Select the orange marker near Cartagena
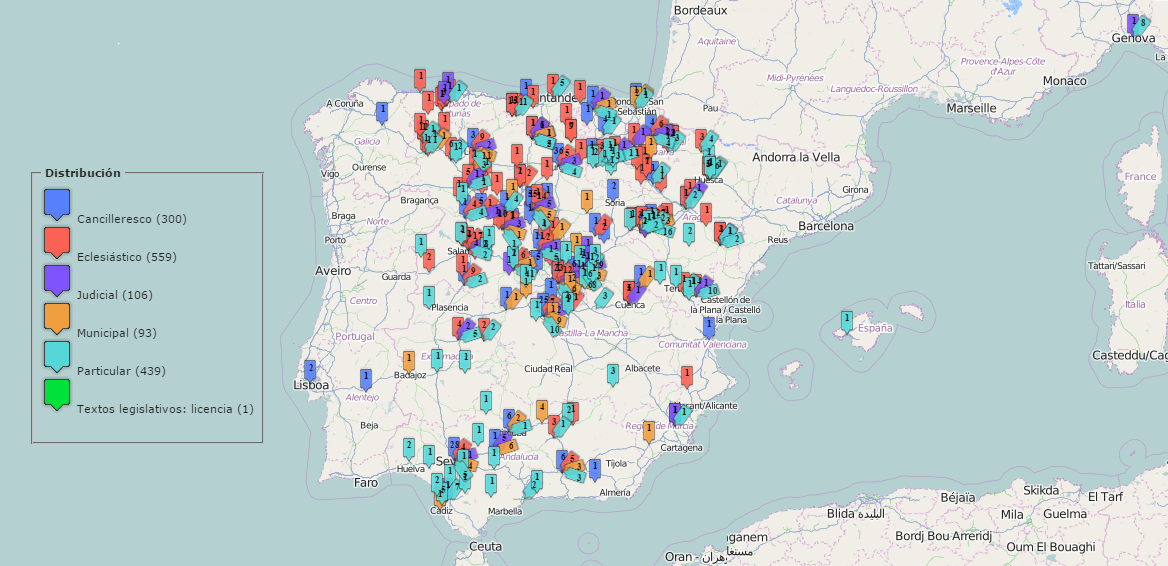The width and height of the screenshot is (1168, 566). coord(649,431)
